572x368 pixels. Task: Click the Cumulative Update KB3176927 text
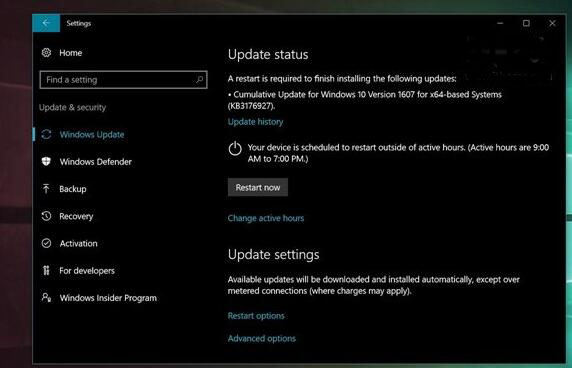(365, 100)
